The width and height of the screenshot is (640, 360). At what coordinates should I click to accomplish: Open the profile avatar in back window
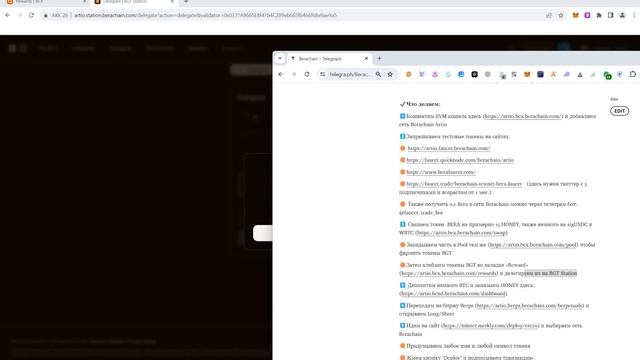(622, 15)
